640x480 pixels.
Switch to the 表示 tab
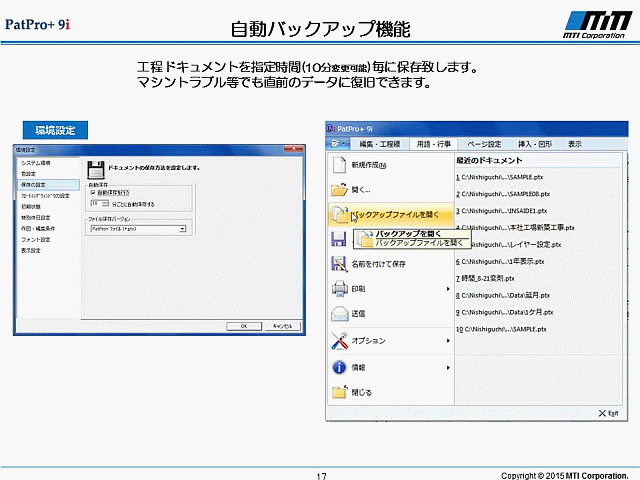point(575,144)
